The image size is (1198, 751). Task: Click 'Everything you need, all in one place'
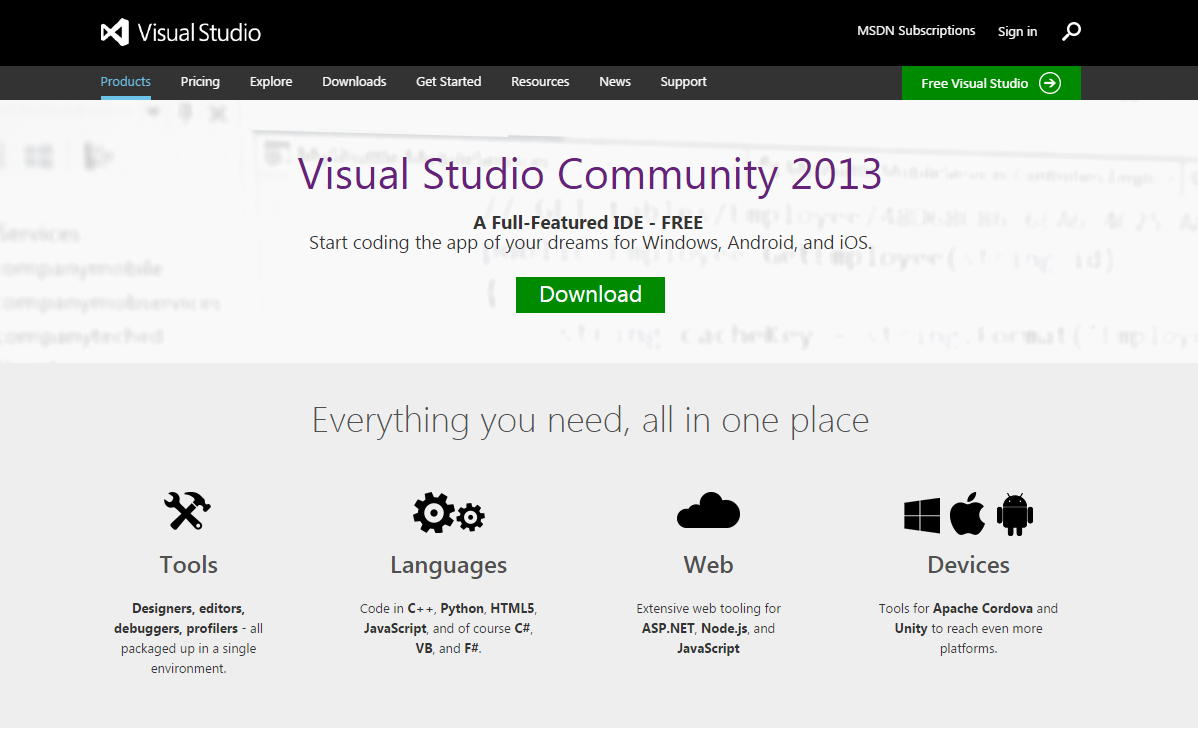(590, 421)
